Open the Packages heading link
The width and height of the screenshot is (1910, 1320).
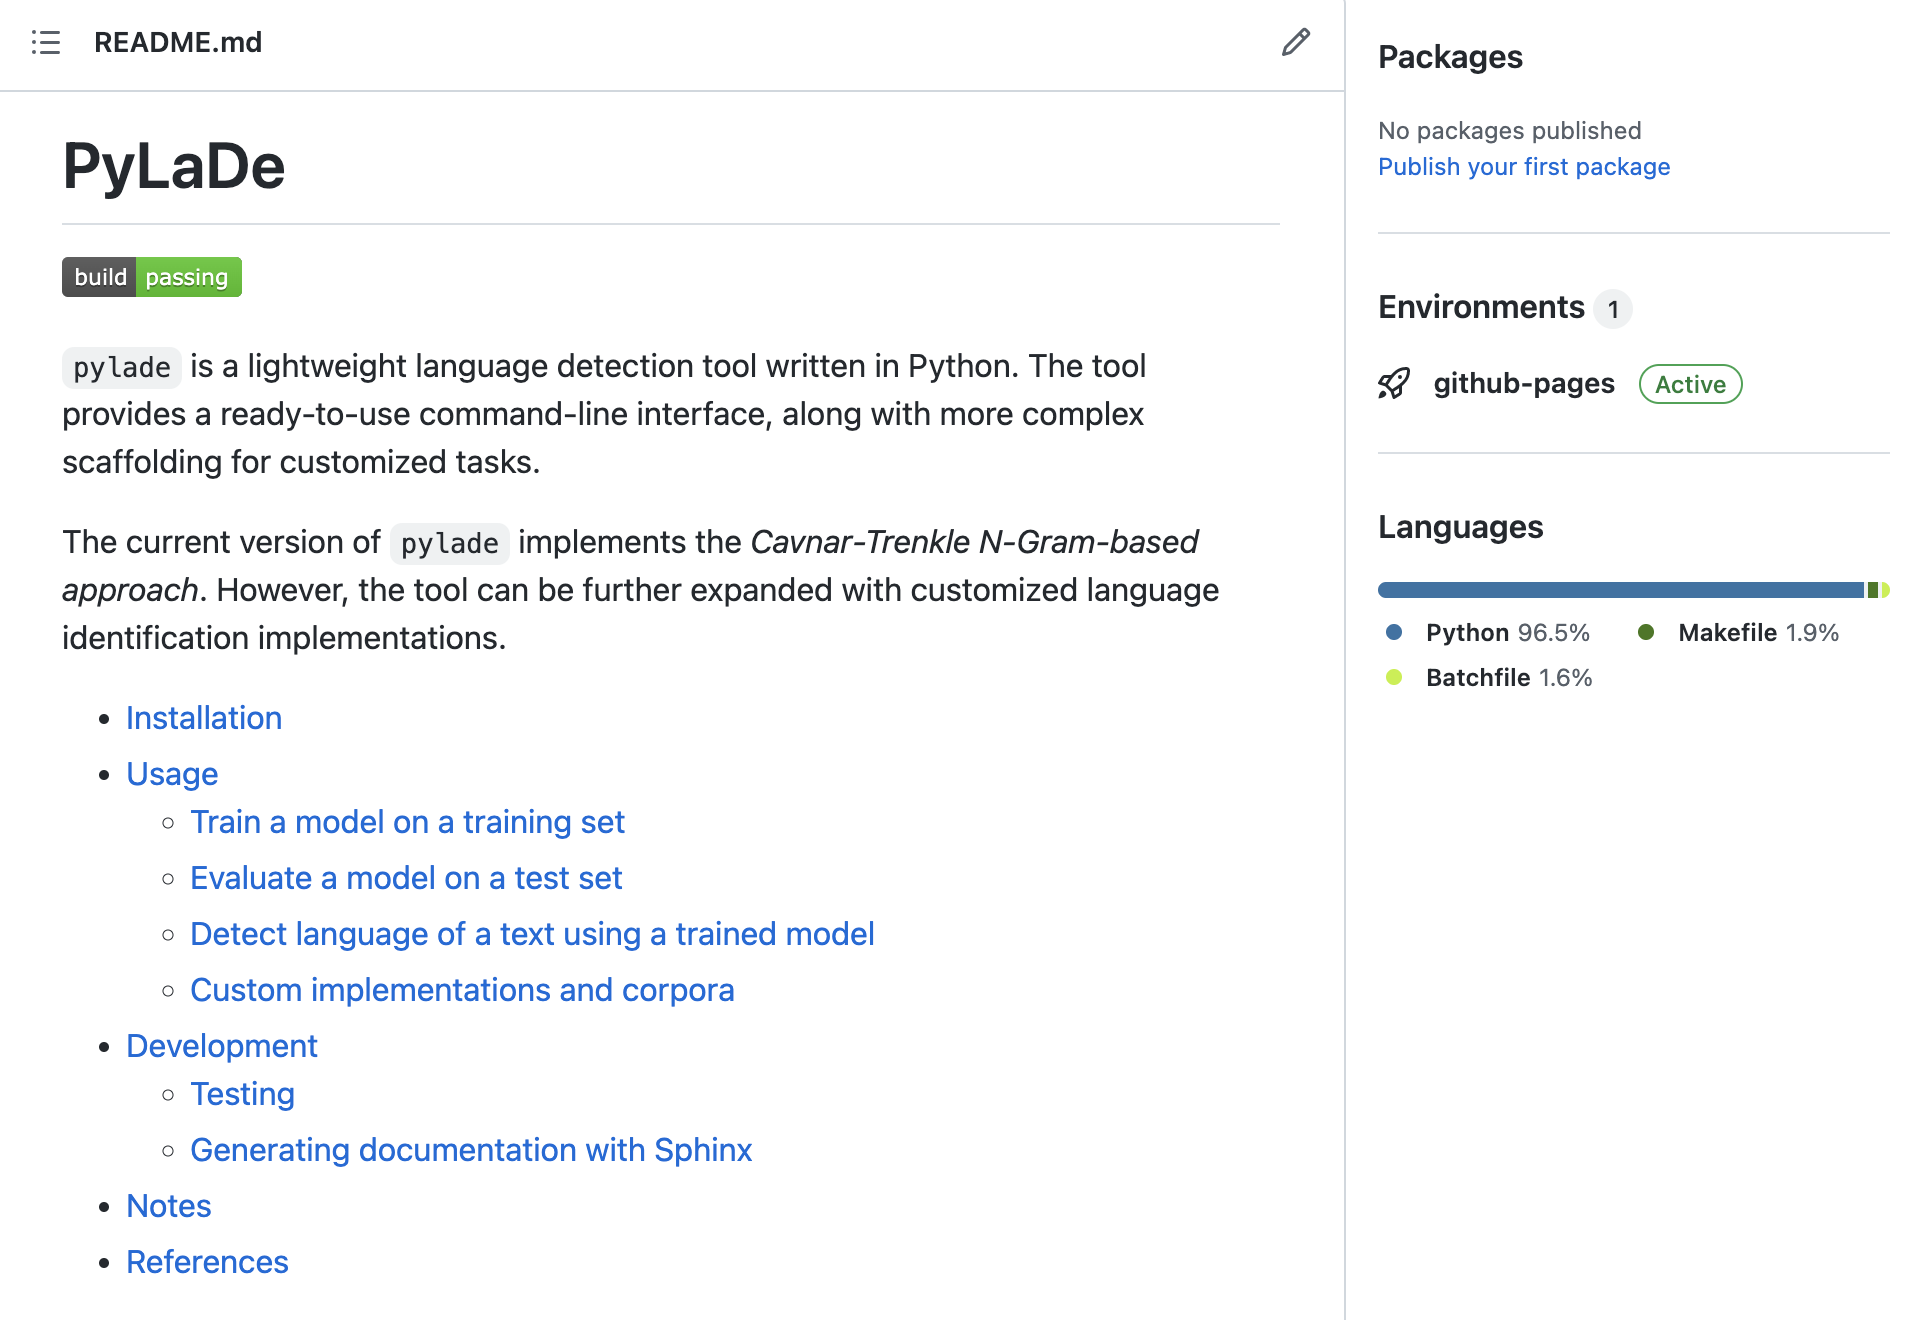1450,57
